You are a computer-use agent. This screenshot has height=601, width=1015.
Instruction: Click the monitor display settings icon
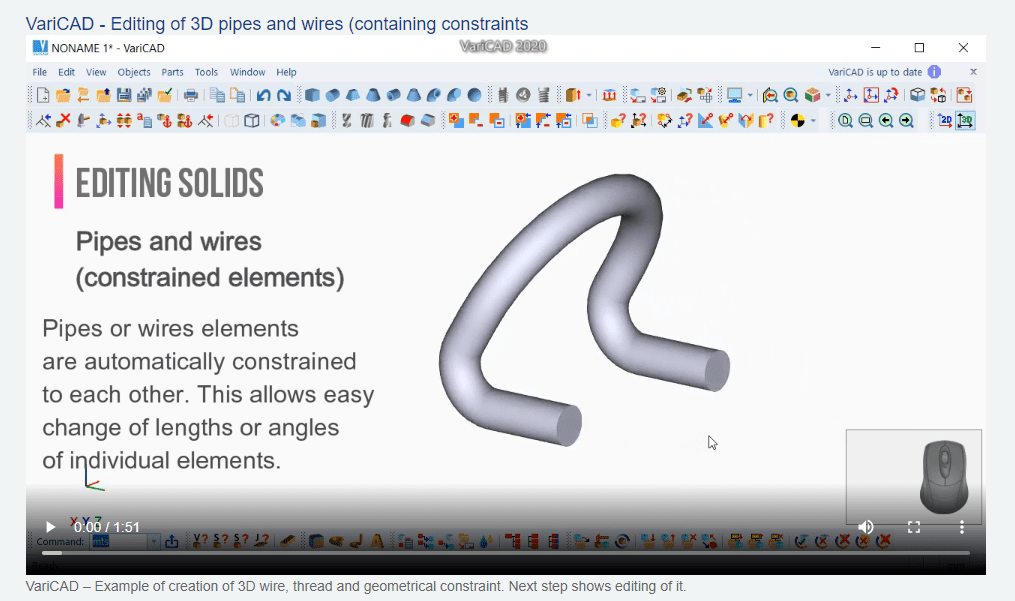coord(734,96)
